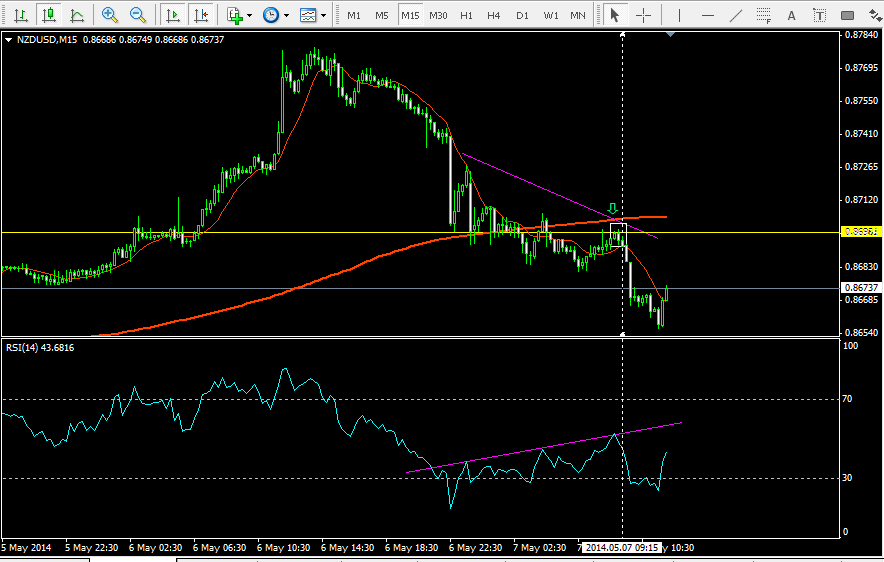884x562 pixels.
Task: Select the M30 timeframe
Action: (438, 15)
